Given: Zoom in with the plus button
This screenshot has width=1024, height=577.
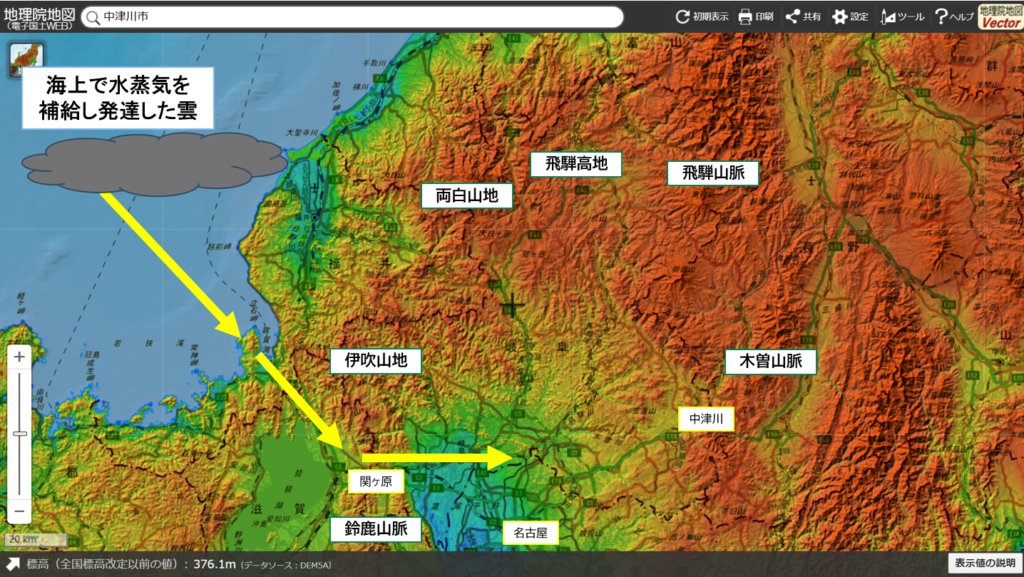Looking at the screenshot, I should 20,357.
